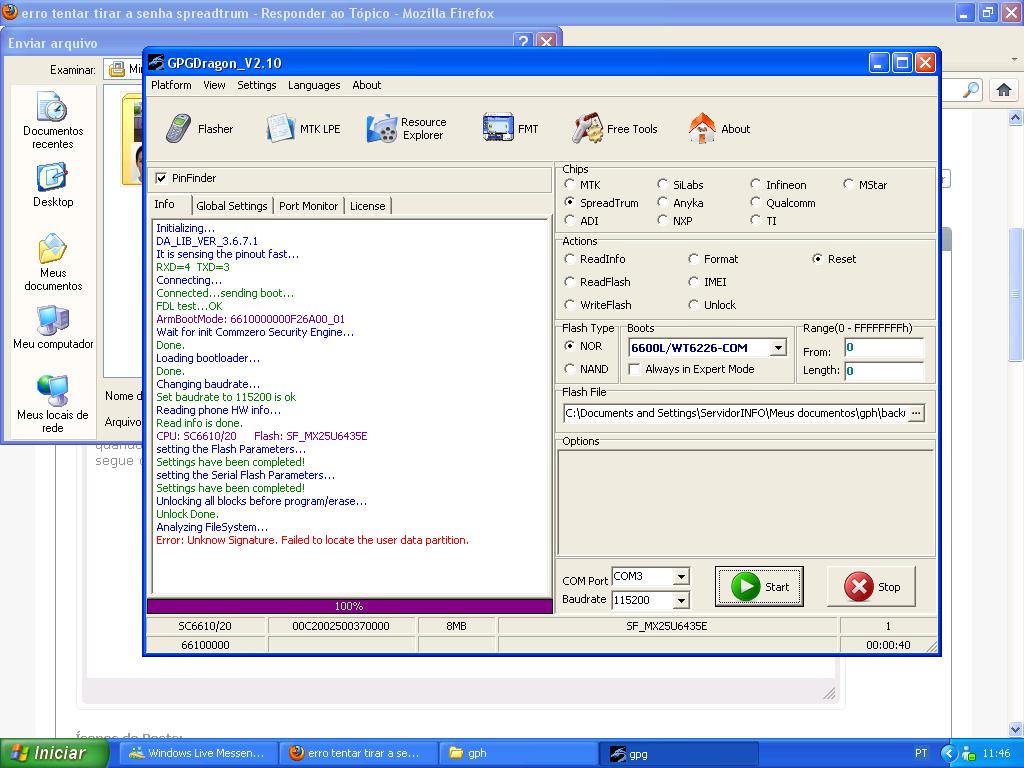Image resolution: width=1024 pixels, height=768 pixels.
Task: Open the View menu
Action: [214, 85]
